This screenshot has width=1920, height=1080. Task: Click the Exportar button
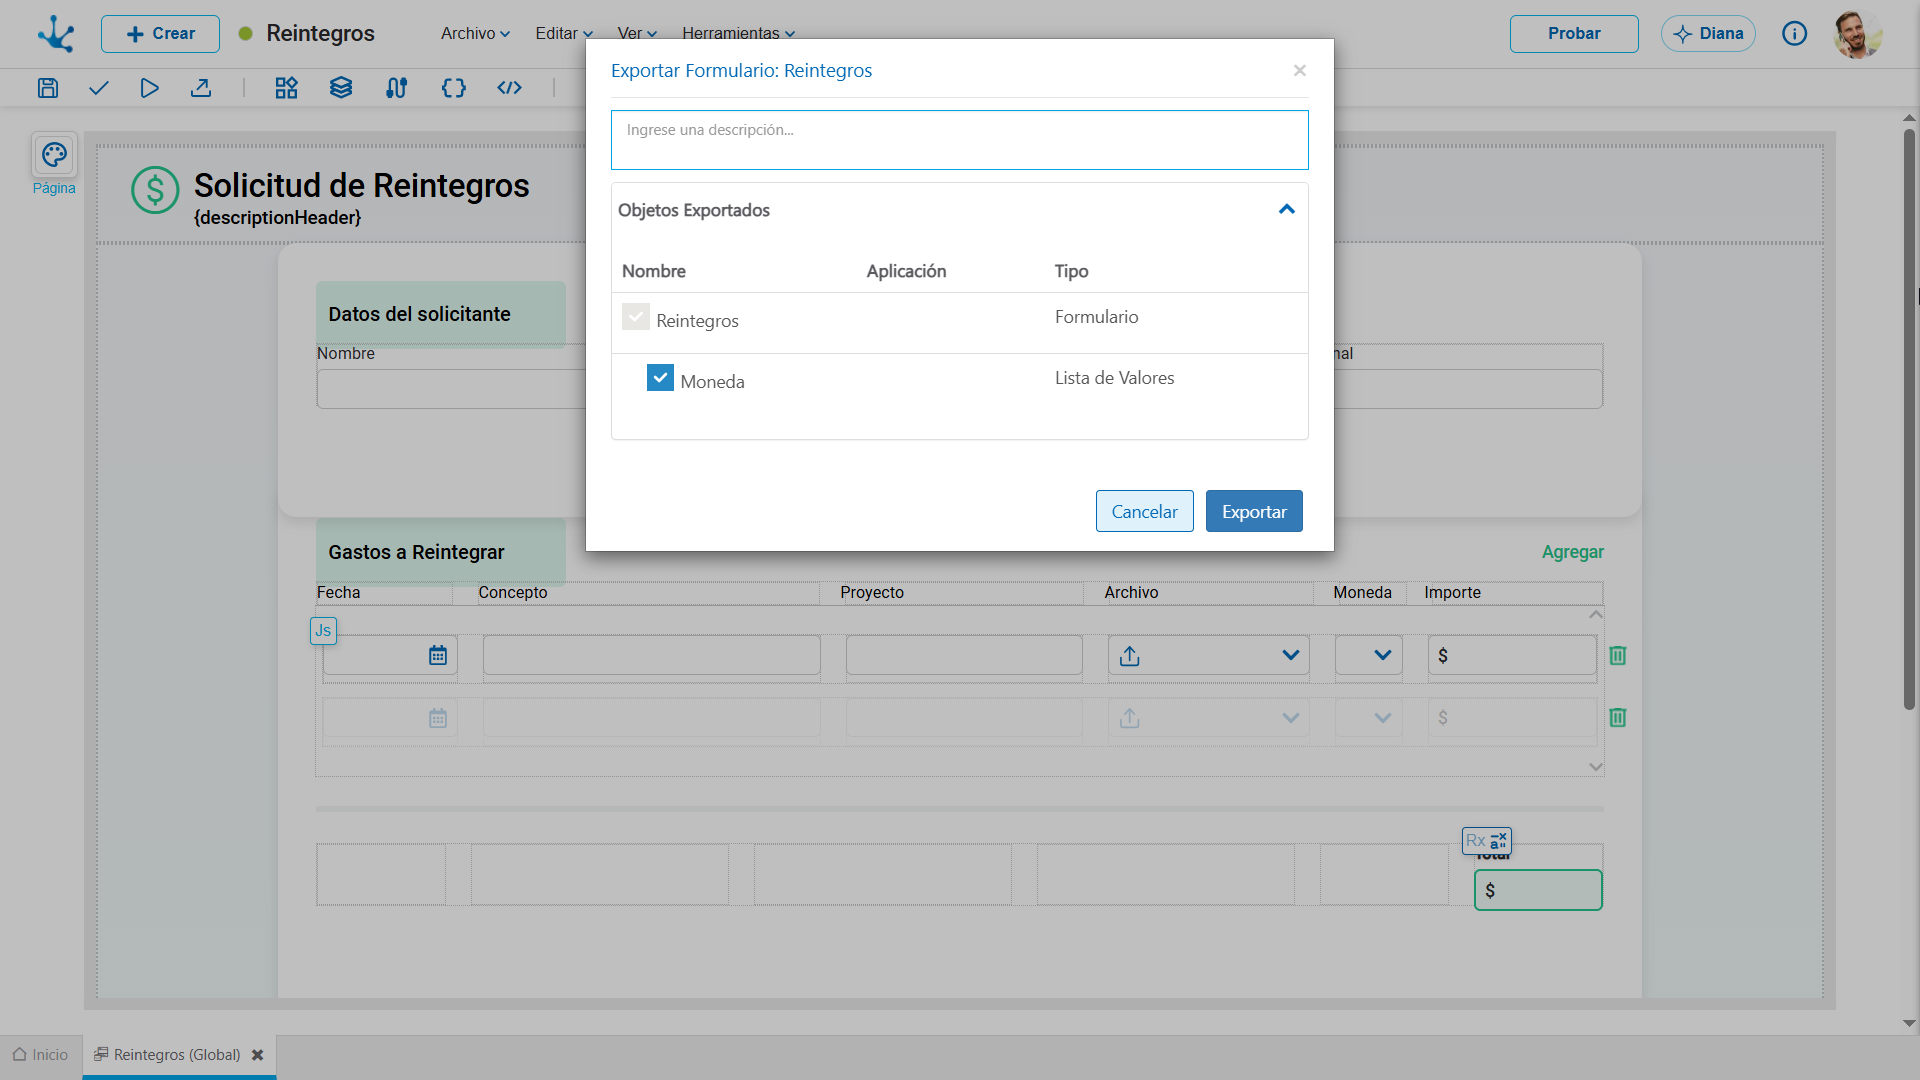[1254, 511]
